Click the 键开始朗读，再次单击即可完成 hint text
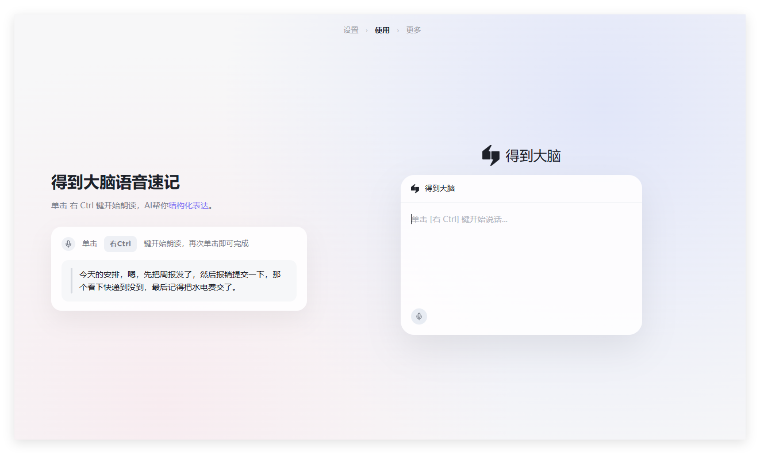 click(x=196, y=244)
